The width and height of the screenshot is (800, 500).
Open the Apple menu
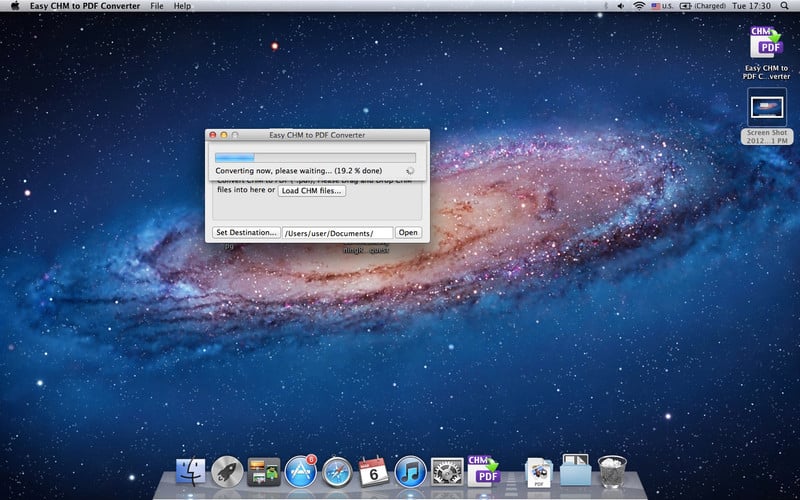click(15, 6)
